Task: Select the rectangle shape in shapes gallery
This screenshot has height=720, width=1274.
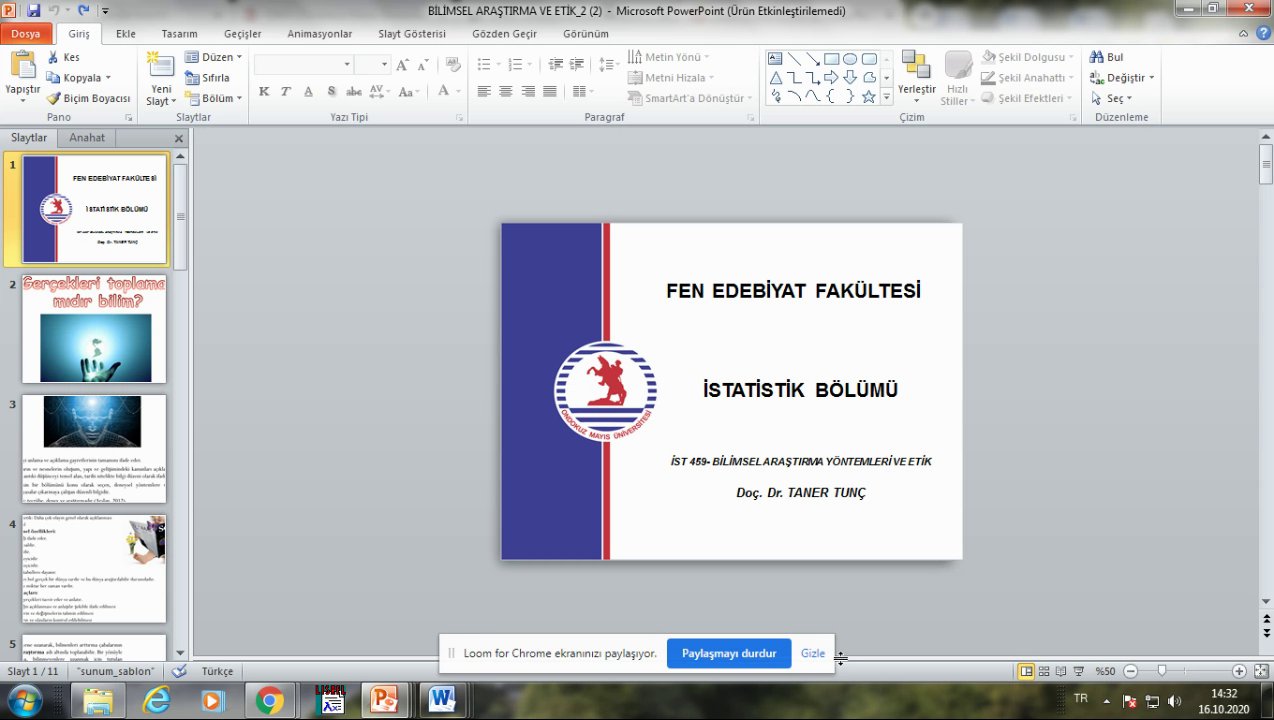Action: (831, 59)
